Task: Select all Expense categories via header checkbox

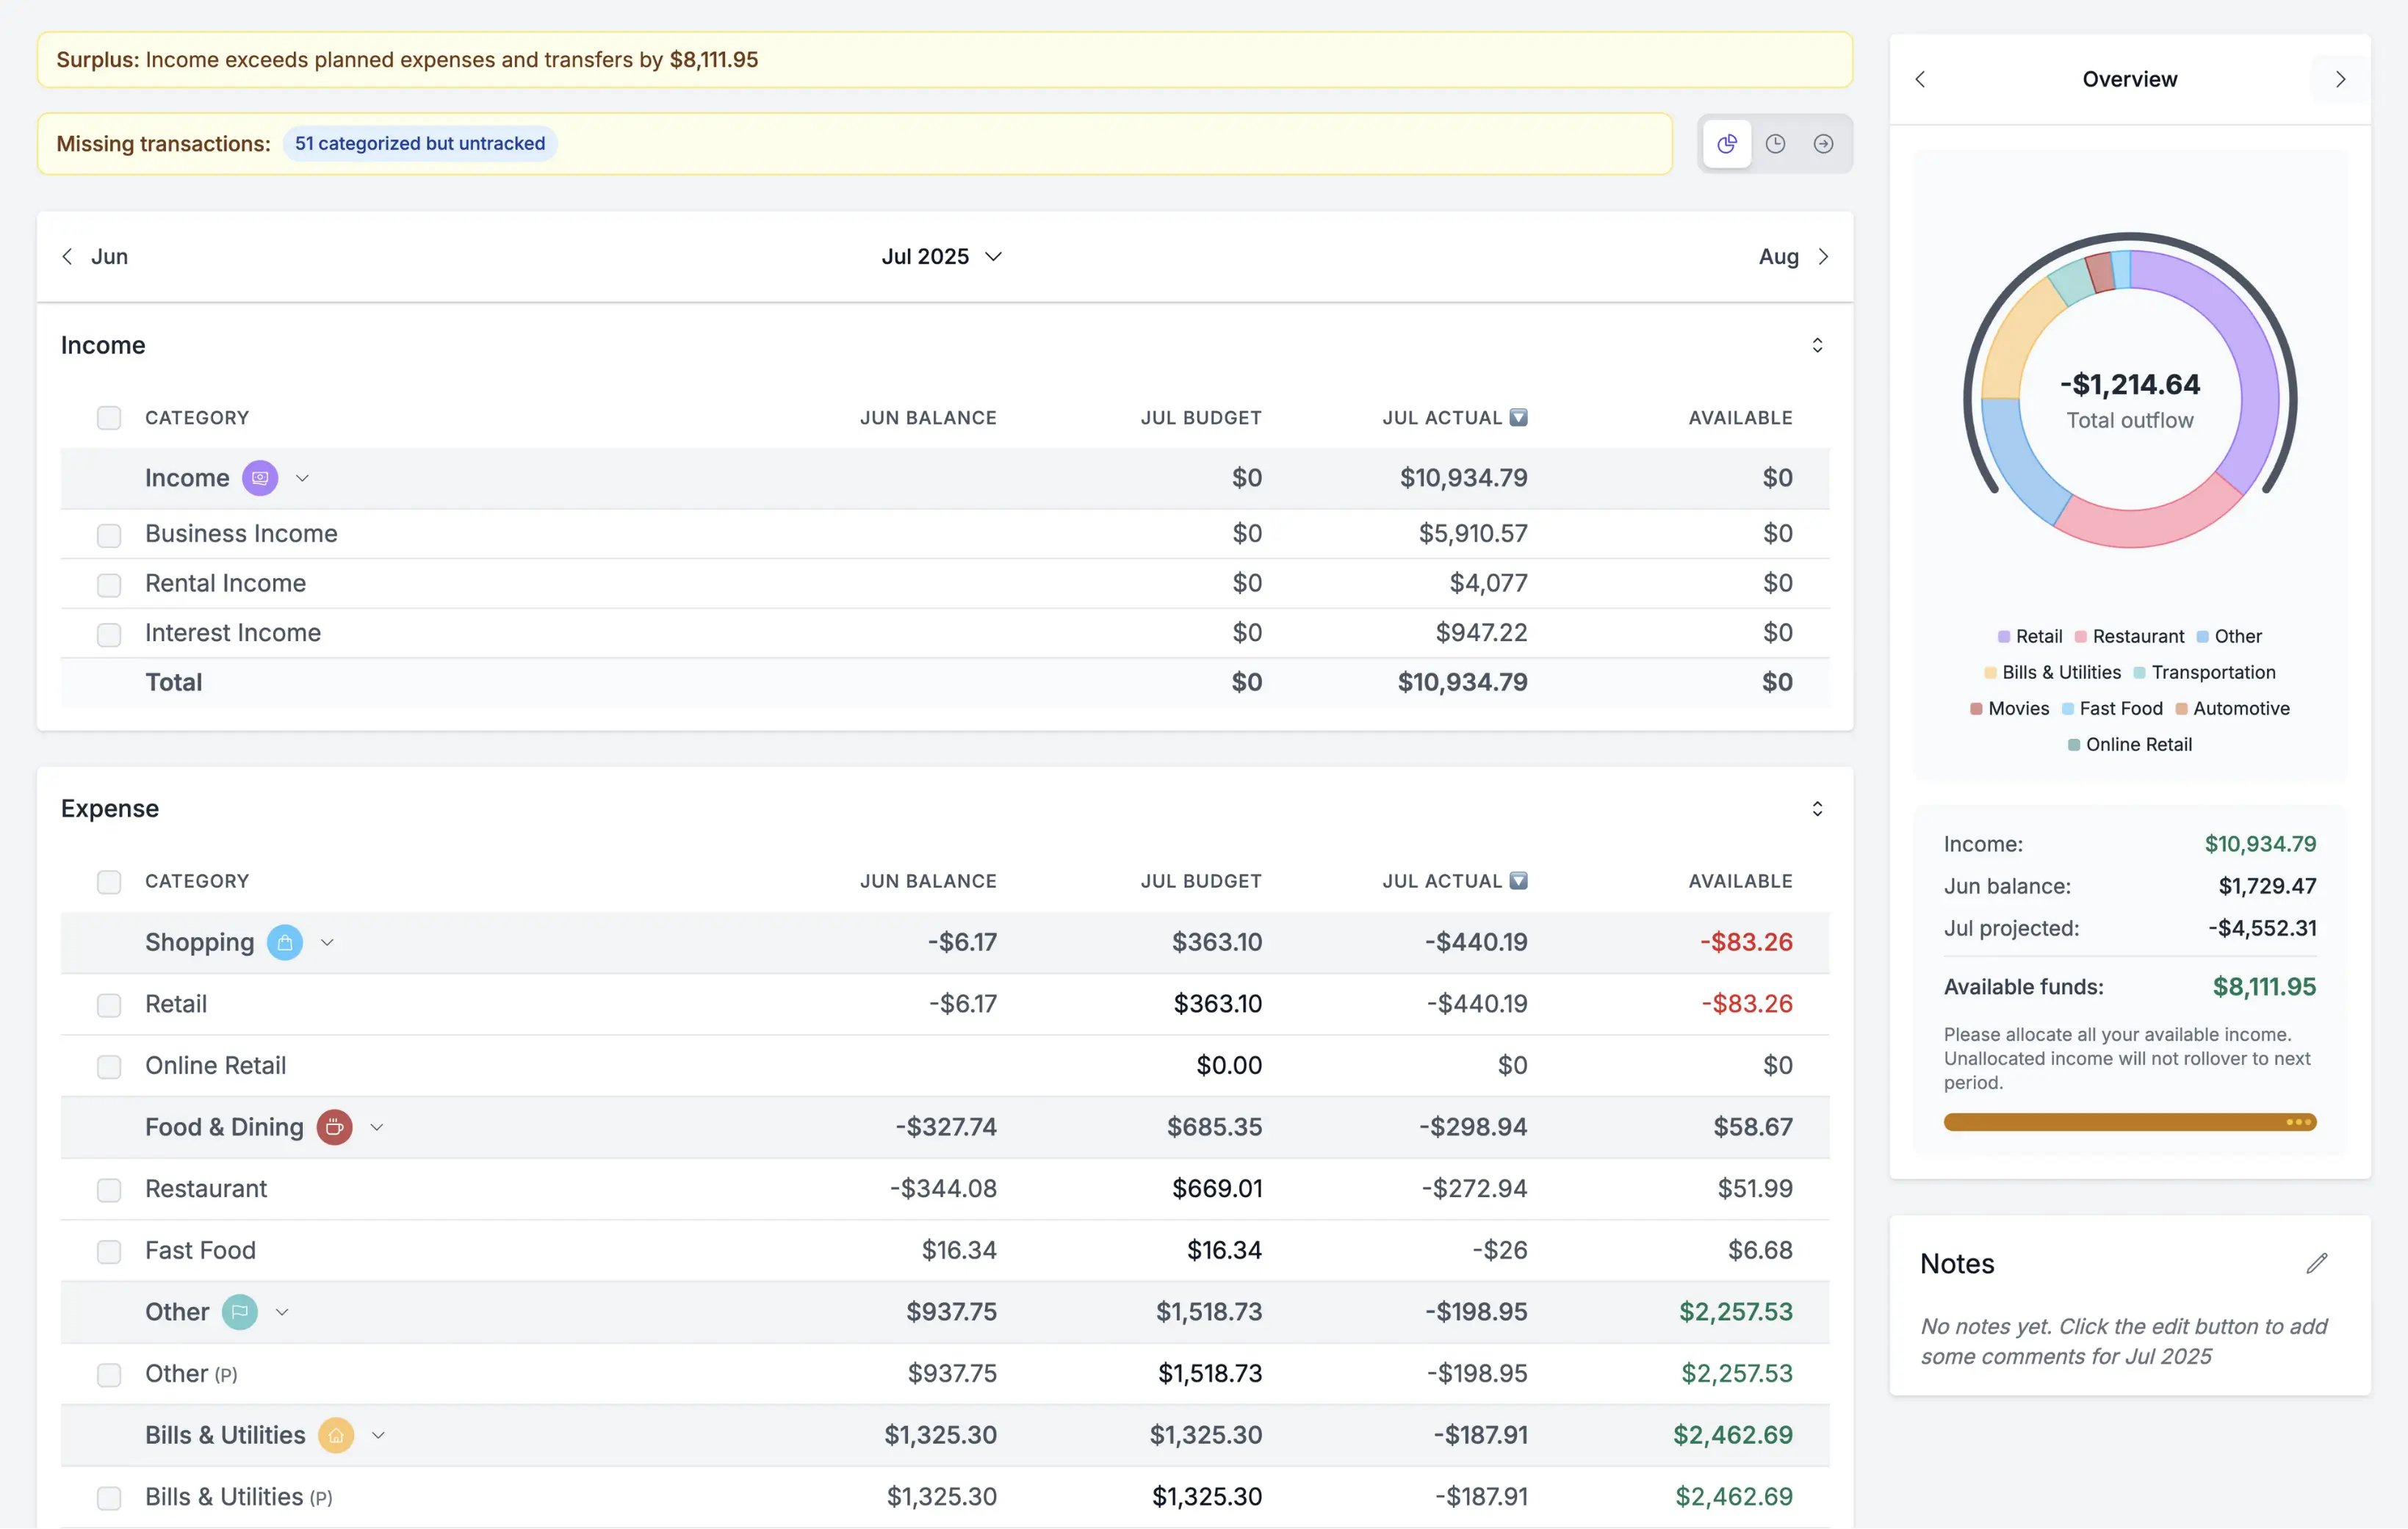Action: [109, 882]
